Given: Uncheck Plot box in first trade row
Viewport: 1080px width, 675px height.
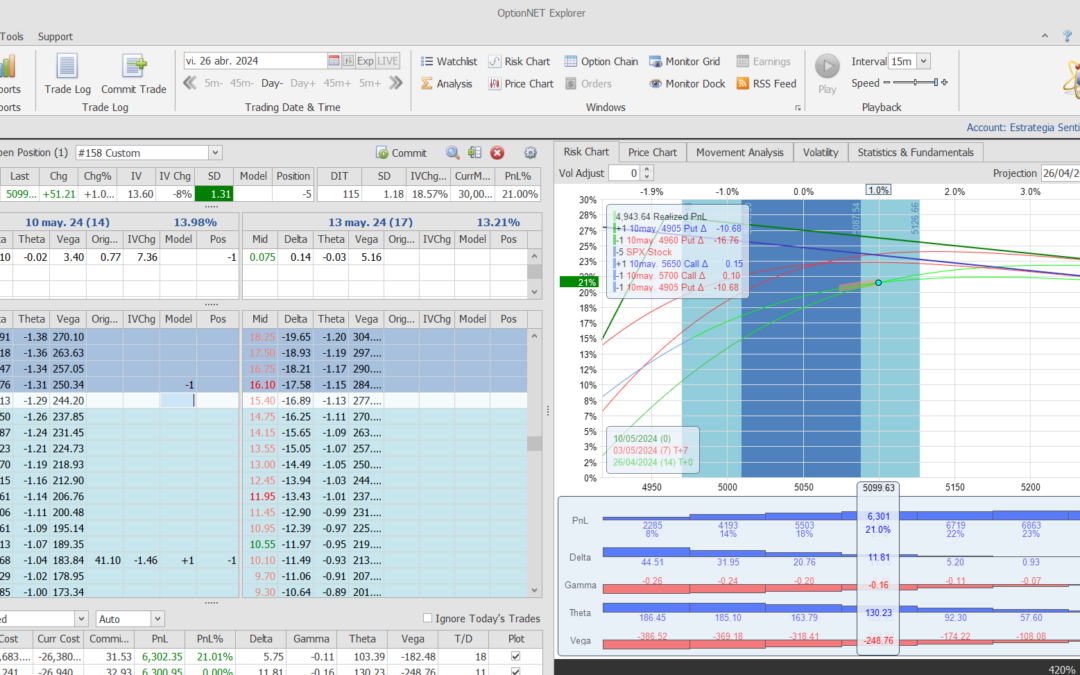Looking at the screenshot, I should coord(515,656).
